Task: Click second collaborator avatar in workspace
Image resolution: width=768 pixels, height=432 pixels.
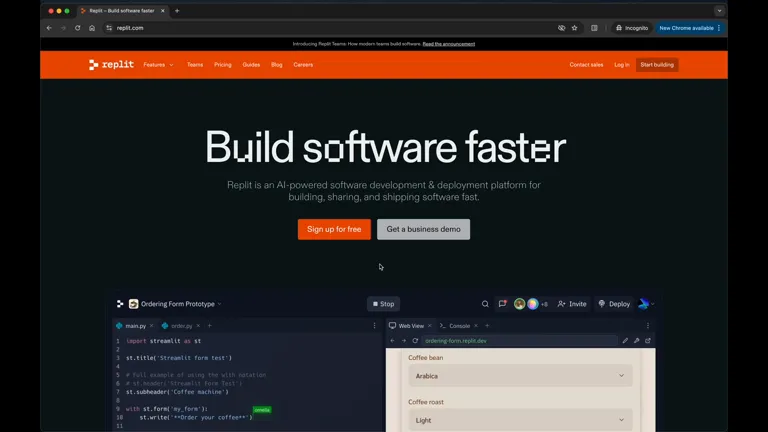Action: (x=532, y=304)
